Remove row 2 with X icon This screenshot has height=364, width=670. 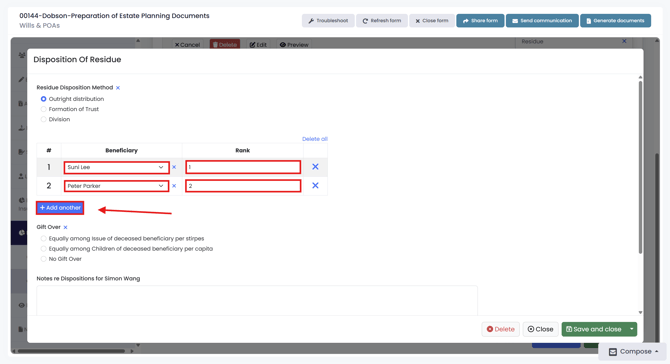click(x=315, y=185)
